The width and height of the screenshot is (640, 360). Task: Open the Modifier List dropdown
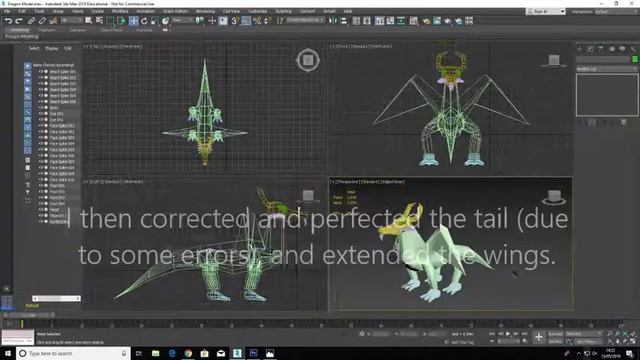[607, 69]
